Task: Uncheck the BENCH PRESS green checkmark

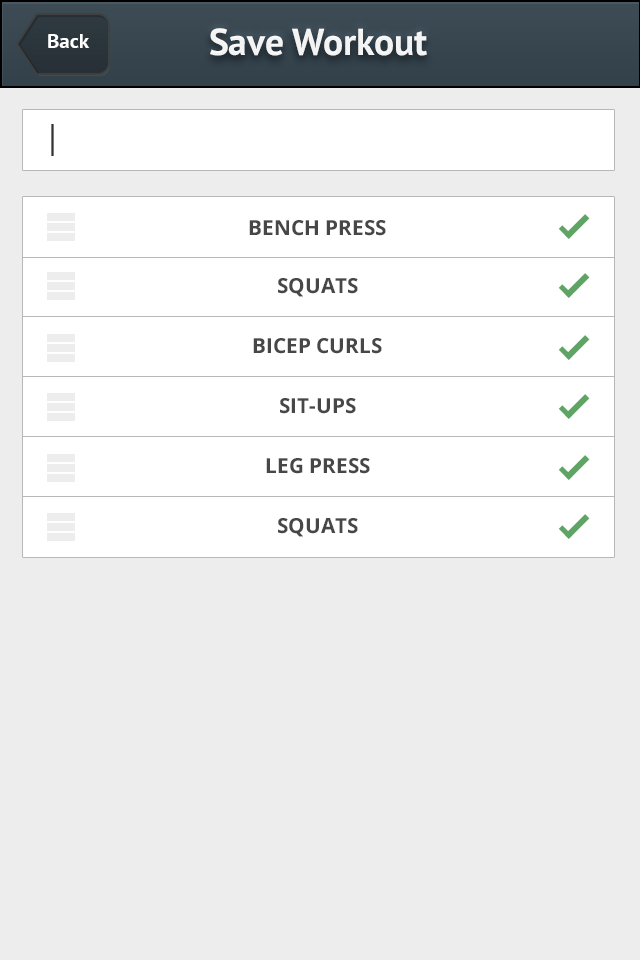Action: click(573, 227)
